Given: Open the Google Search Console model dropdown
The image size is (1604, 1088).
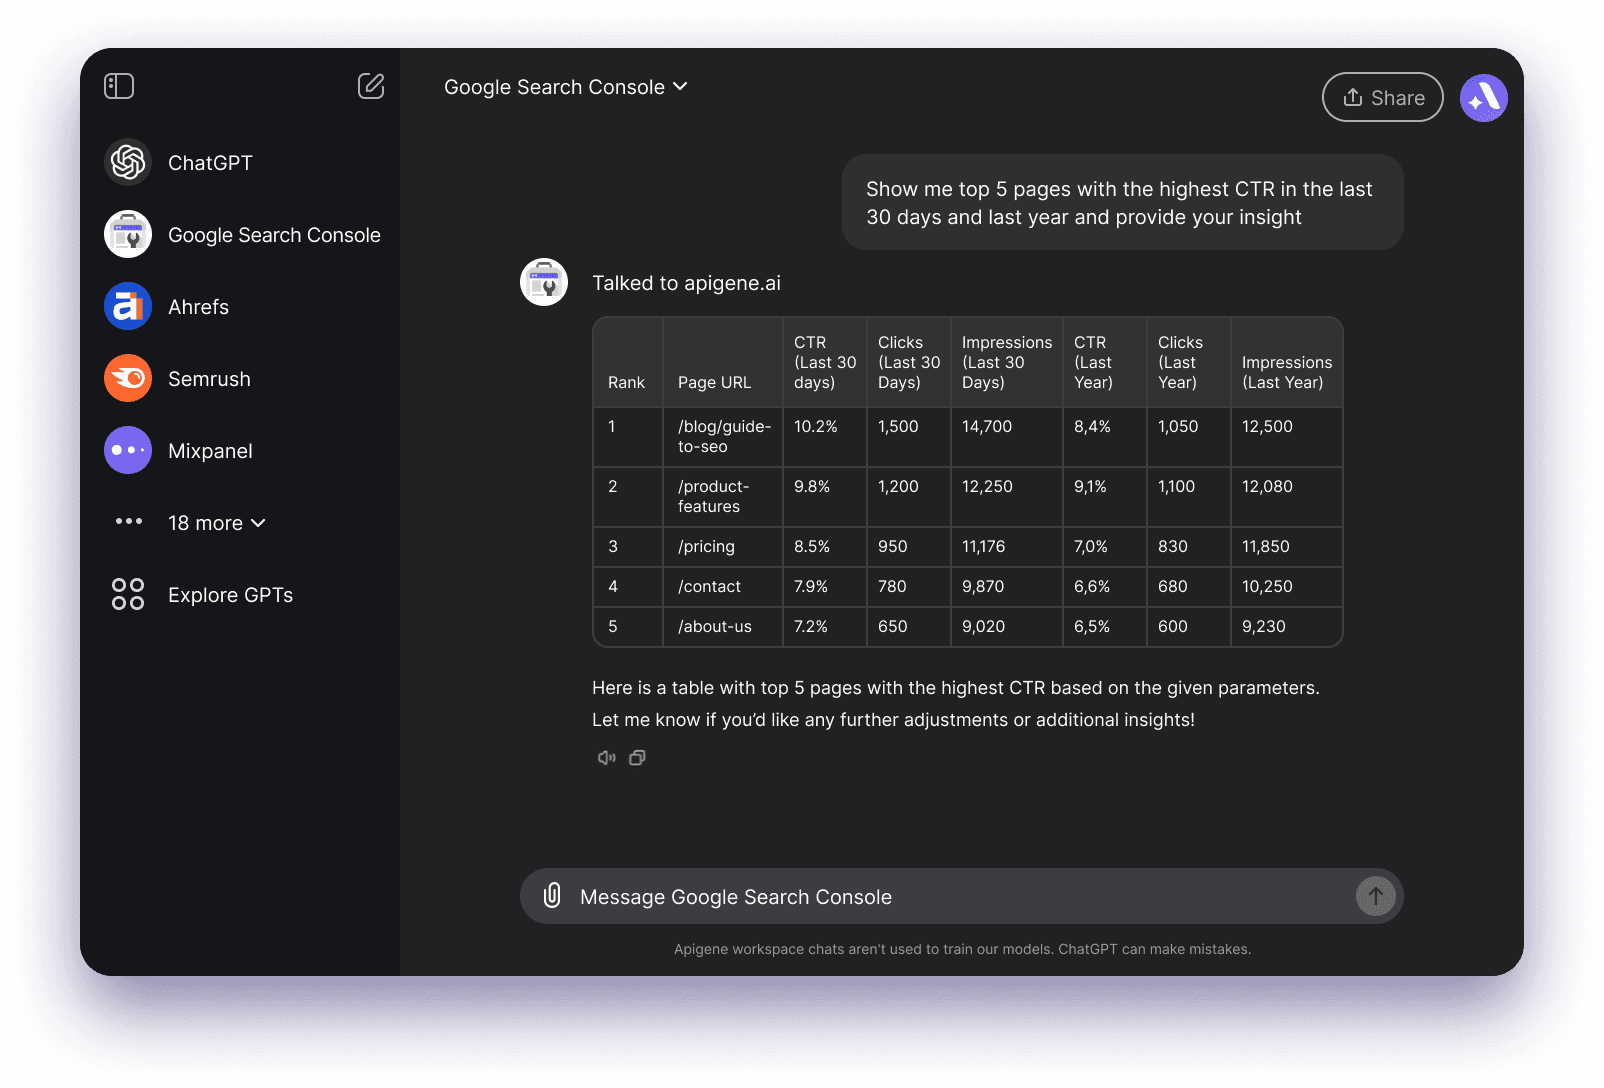Looking at the screenshot, I should click(x=566, y=87).
